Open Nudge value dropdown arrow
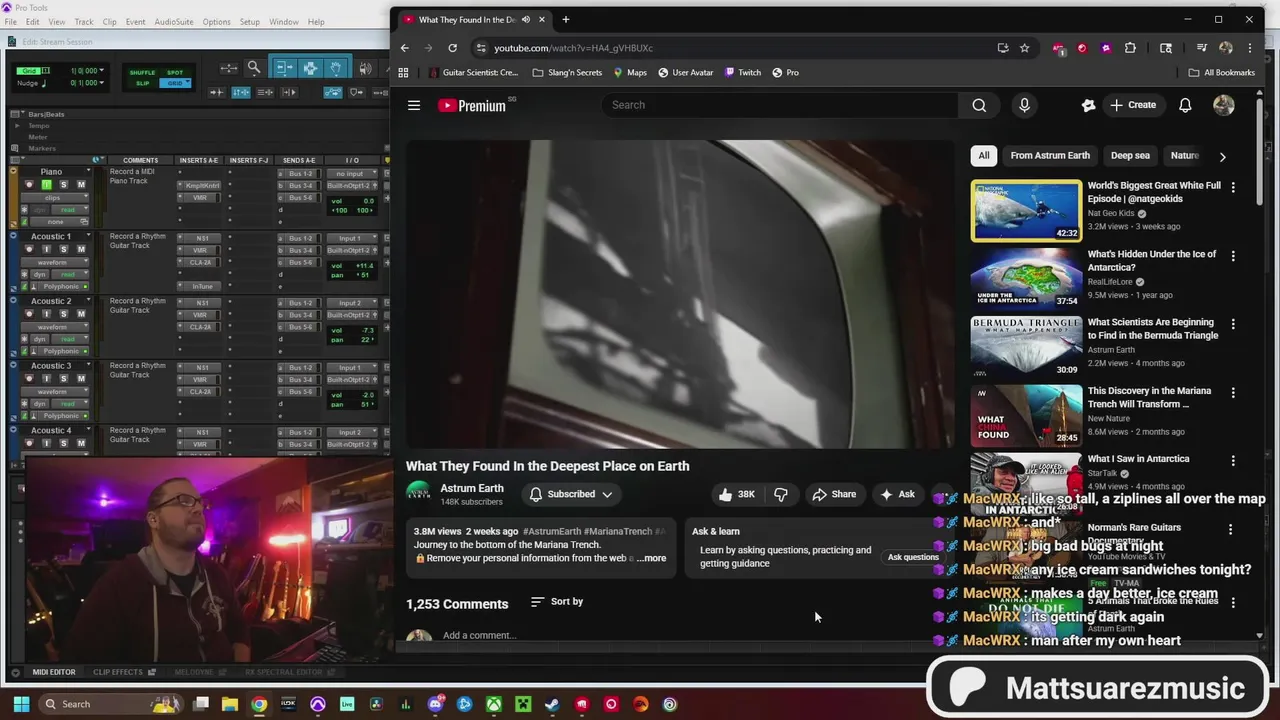This screenshot has width=1280, height=720. [103, 83]
